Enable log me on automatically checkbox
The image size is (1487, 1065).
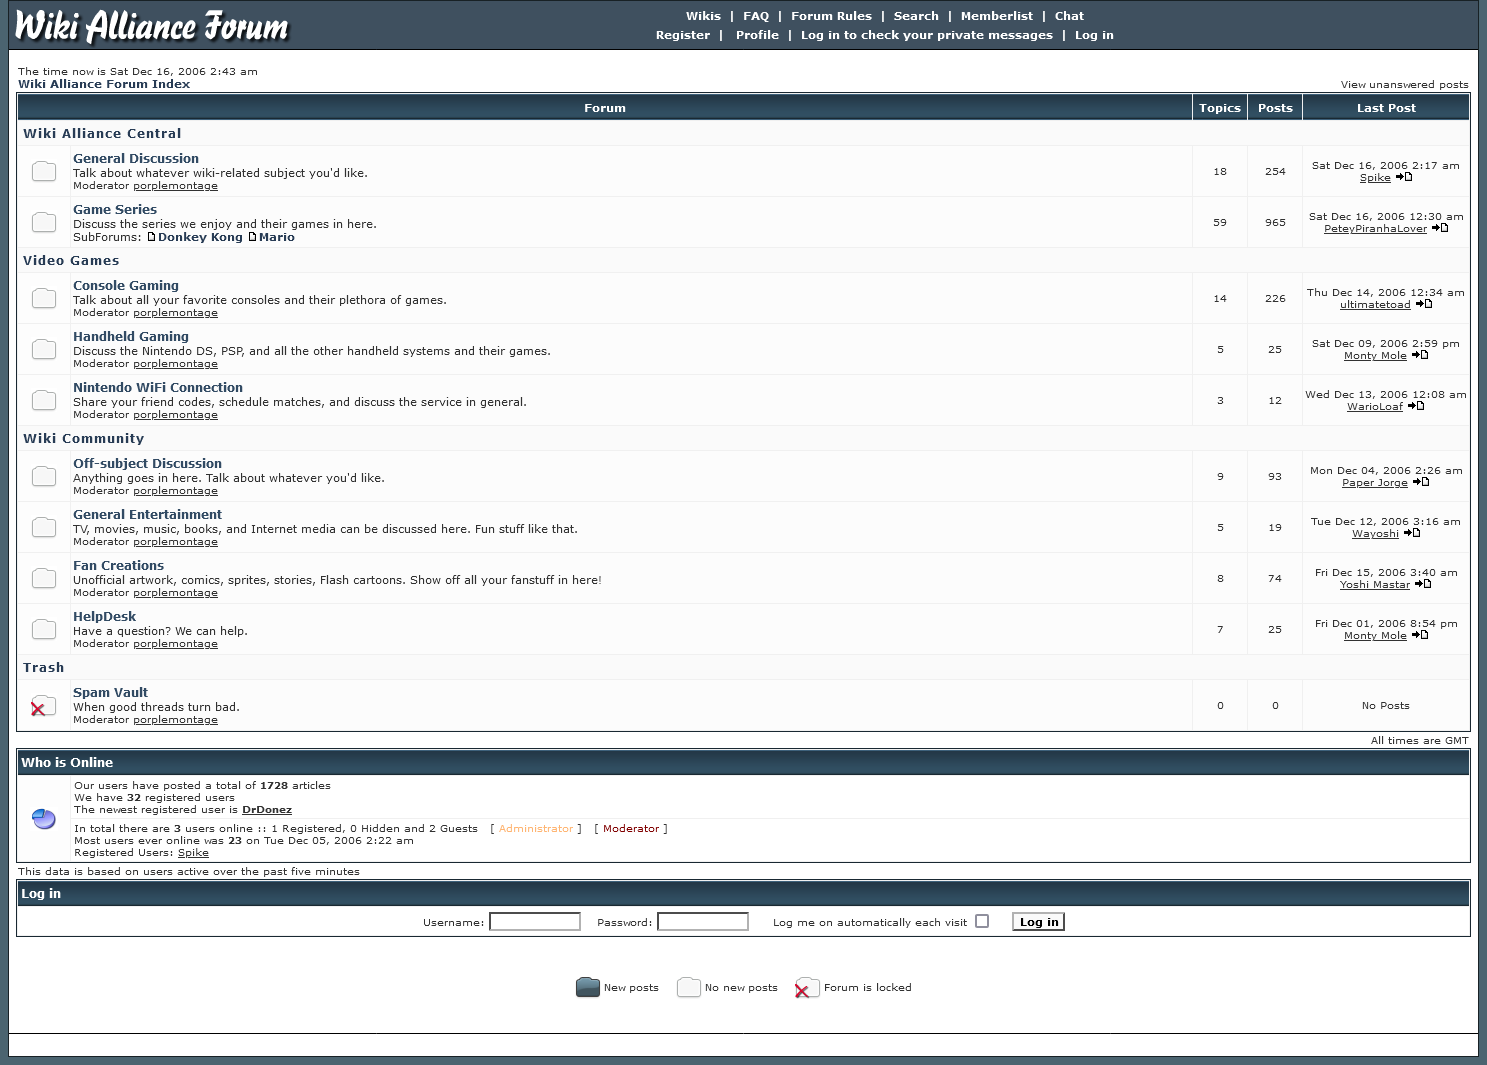point(982,921)
